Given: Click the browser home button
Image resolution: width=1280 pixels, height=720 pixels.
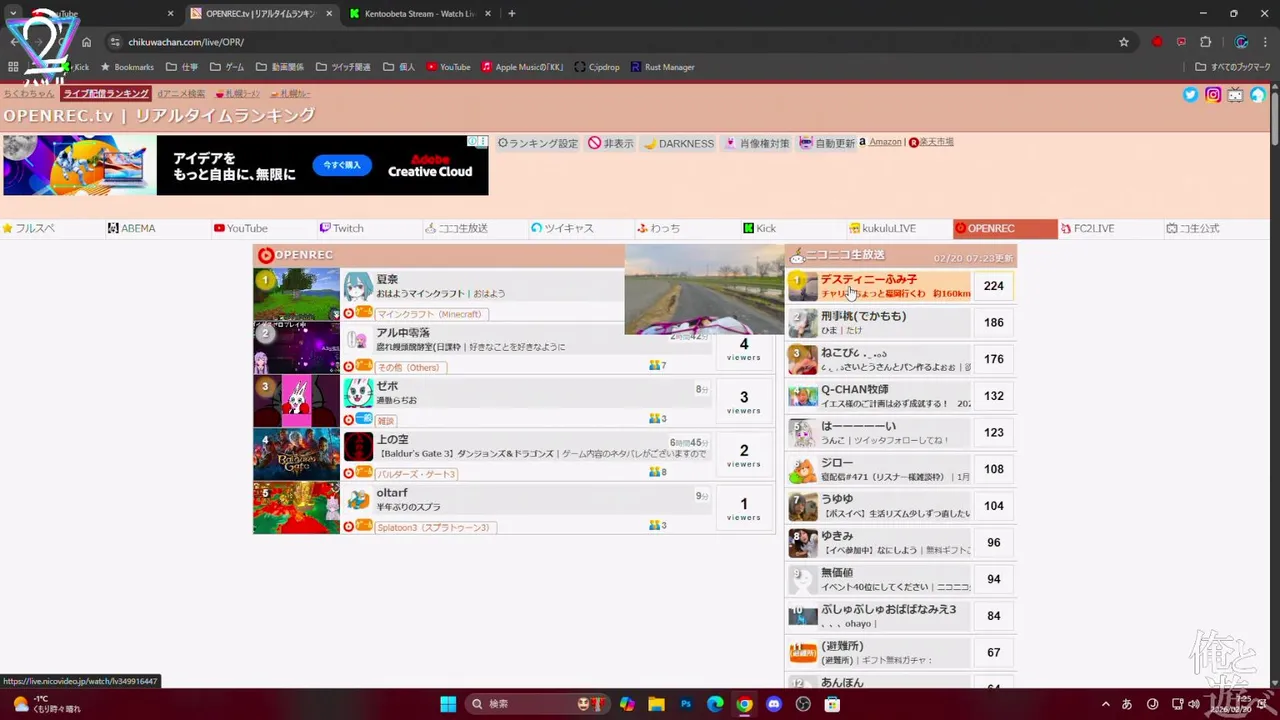Looking at the screenshot, I should 87,42.
